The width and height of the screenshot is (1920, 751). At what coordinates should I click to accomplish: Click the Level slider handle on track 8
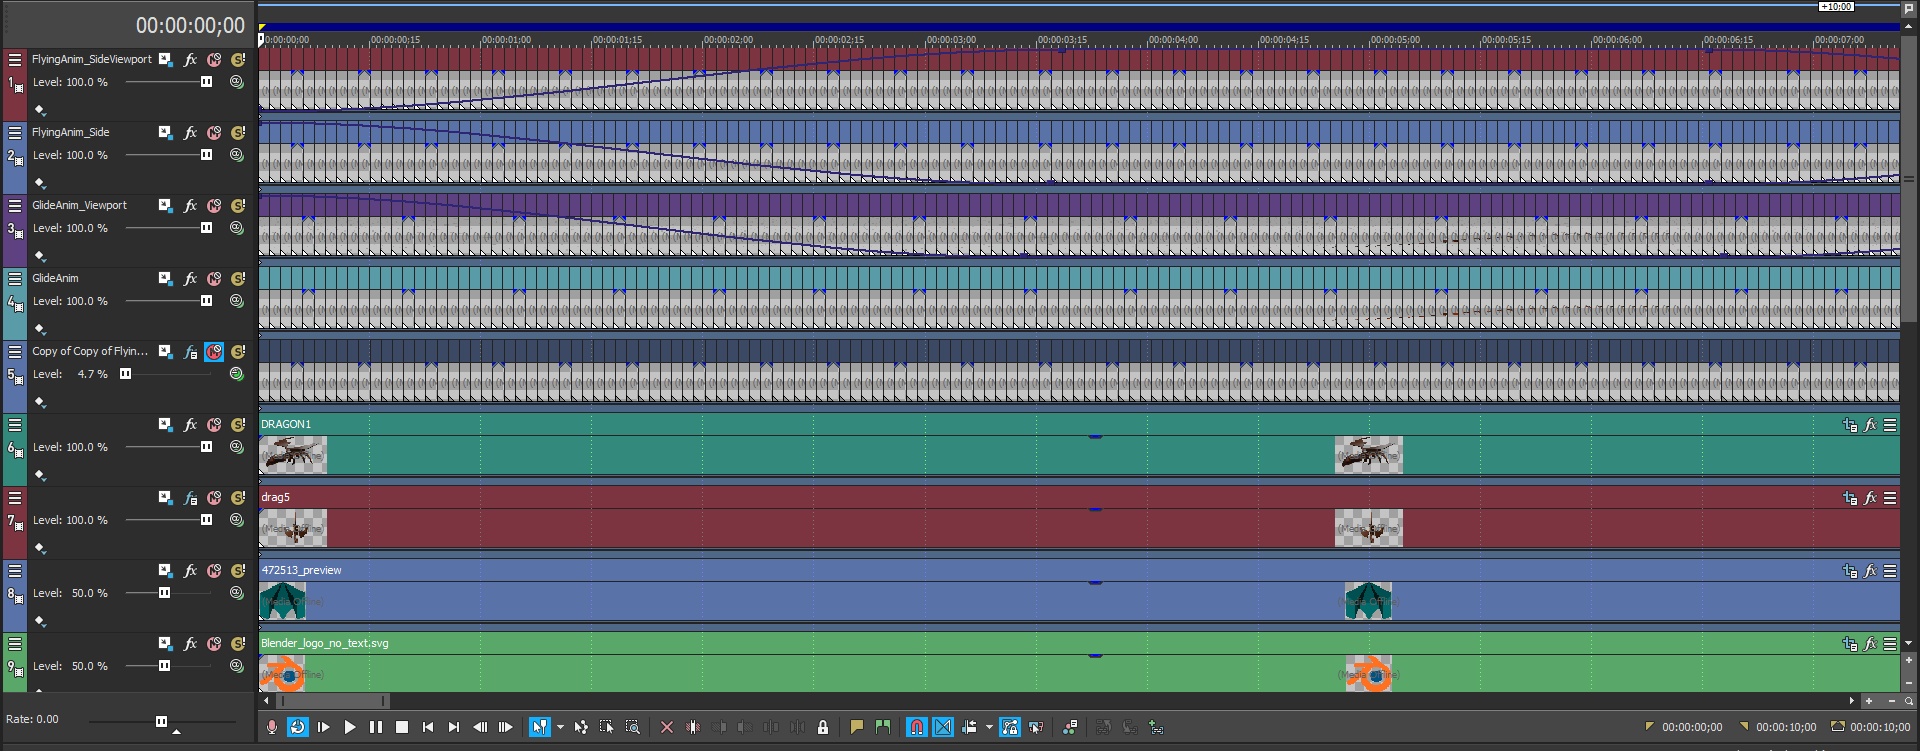point(164,593)
